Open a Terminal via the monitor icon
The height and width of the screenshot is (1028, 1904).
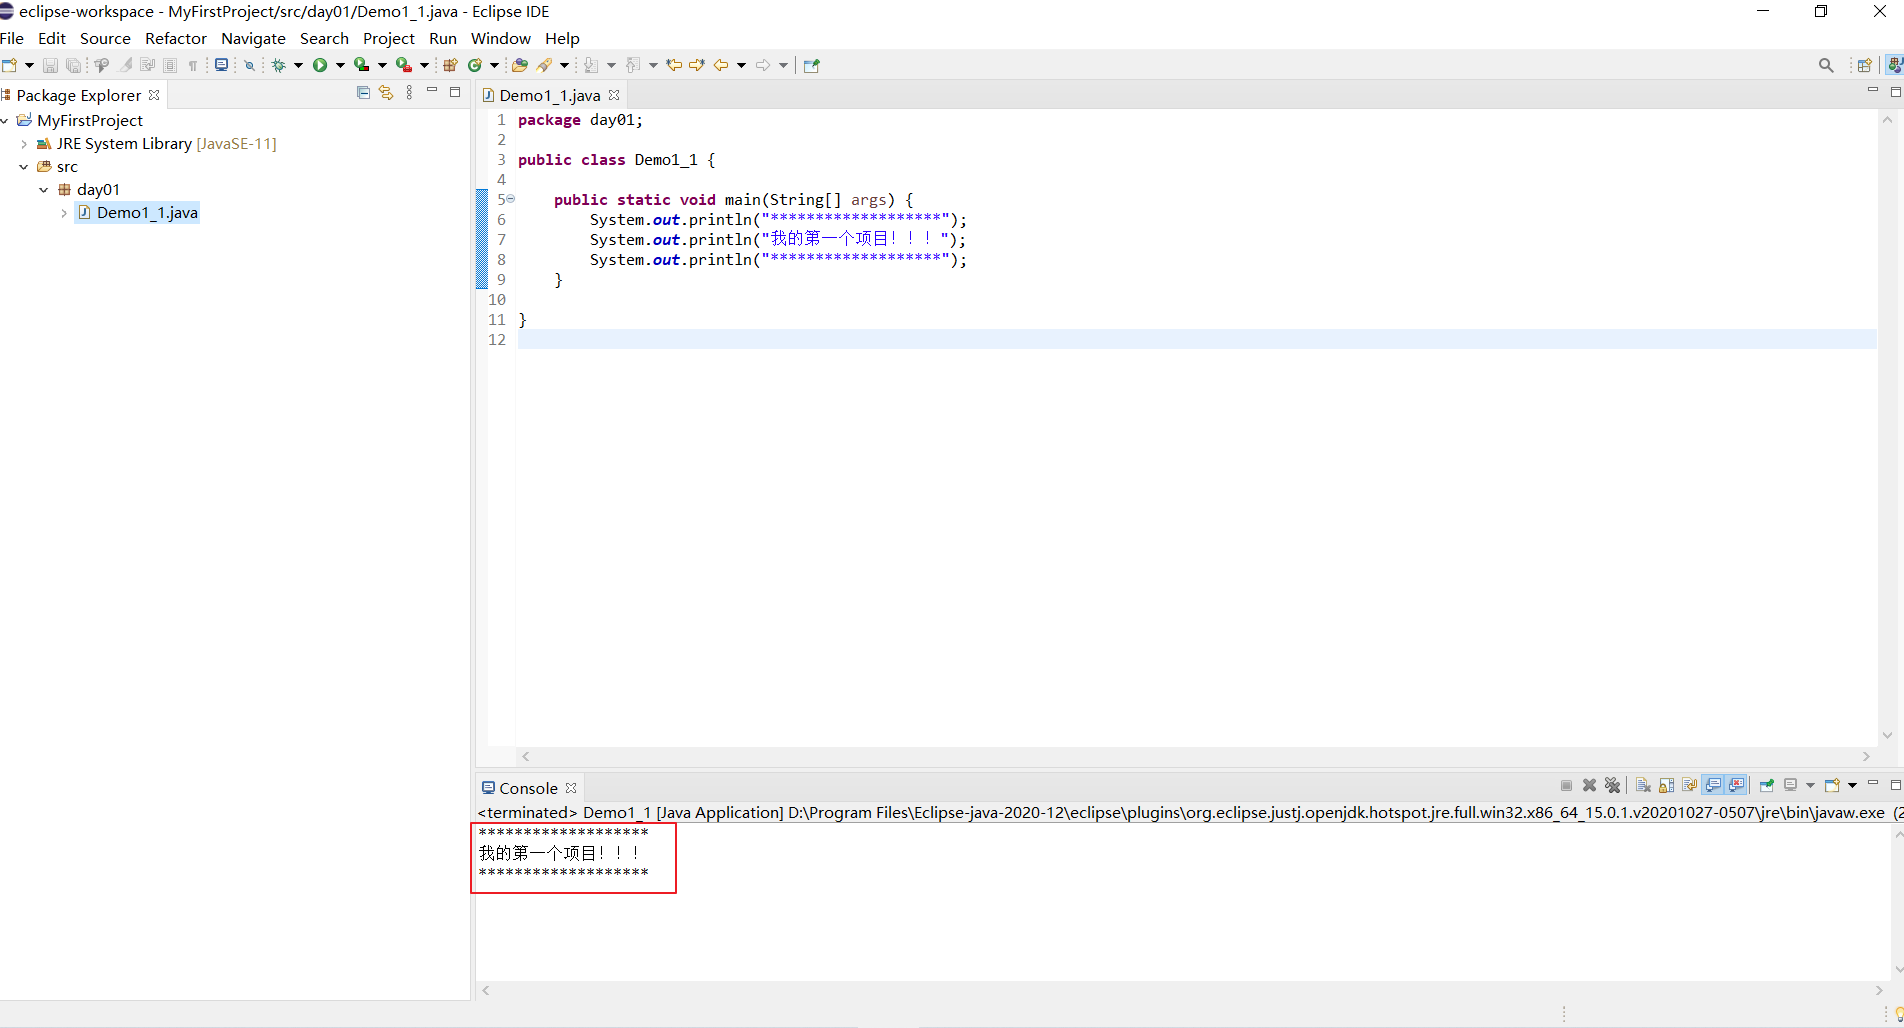point(221,65)
